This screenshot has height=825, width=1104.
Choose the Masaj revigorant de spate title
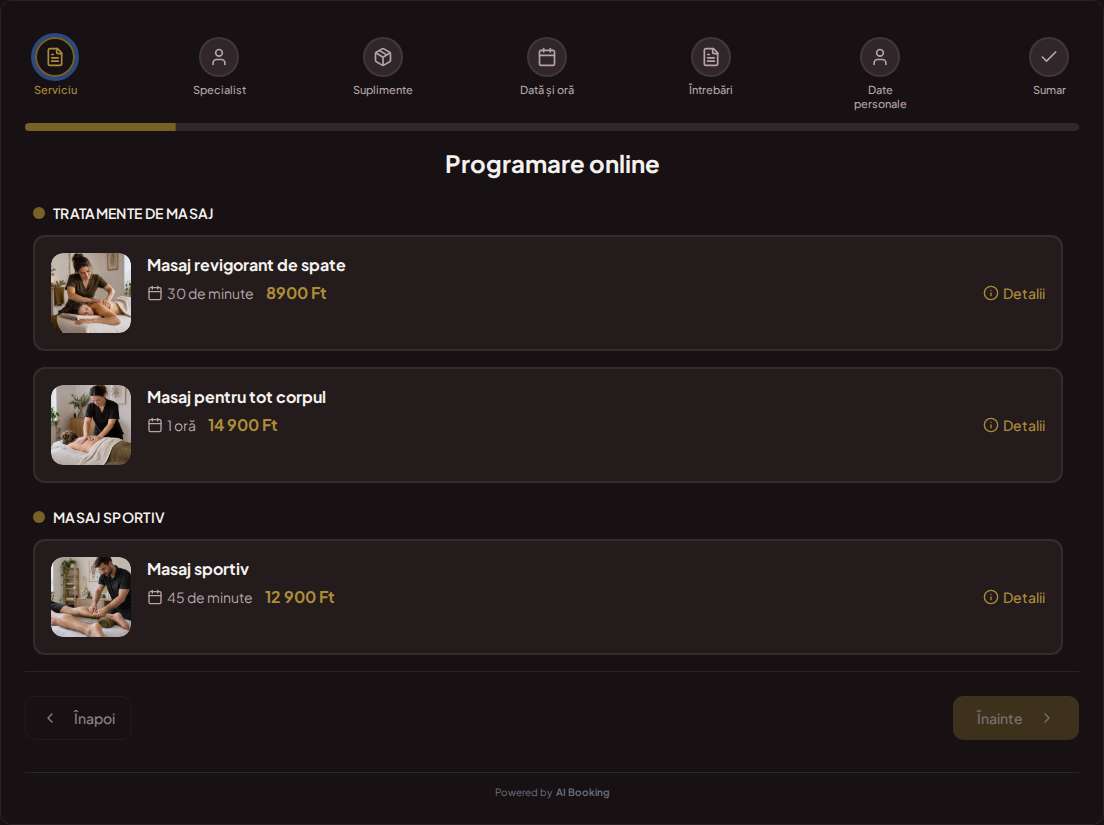click(246, 265)
